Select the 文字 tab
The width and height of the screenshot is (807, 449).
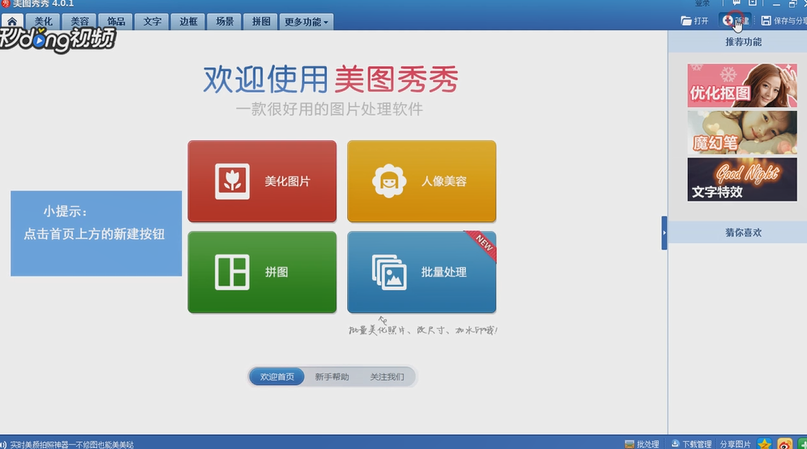coord(152,22)
